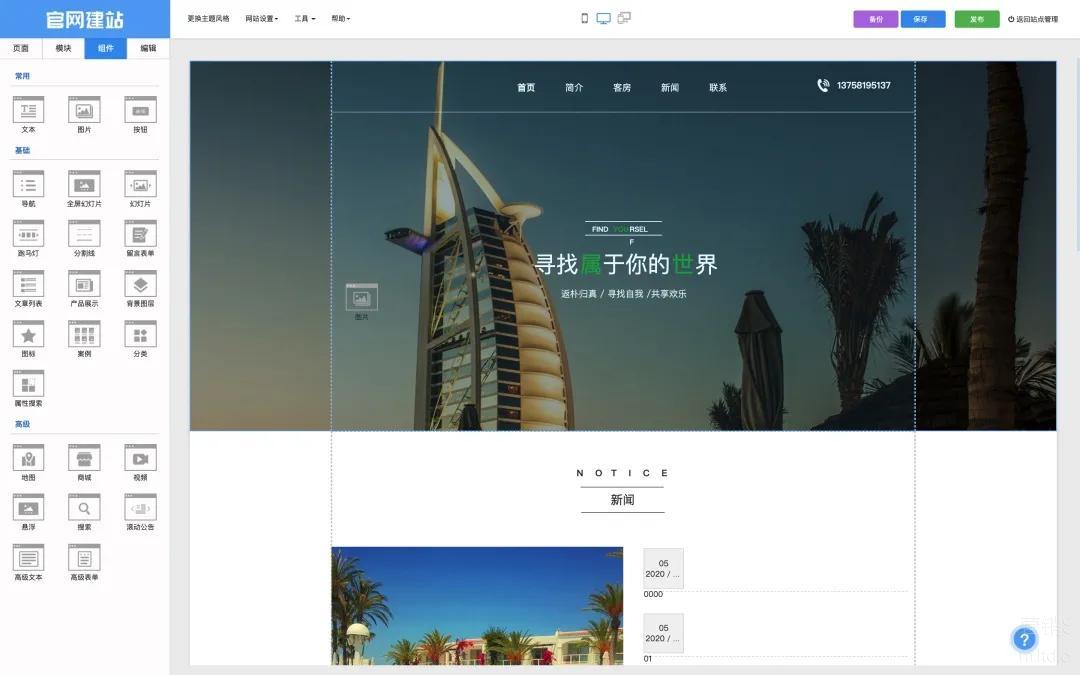The image size is (1080, 675).
Task: Select the 地图 map component icon
Action: click(28, 458)
